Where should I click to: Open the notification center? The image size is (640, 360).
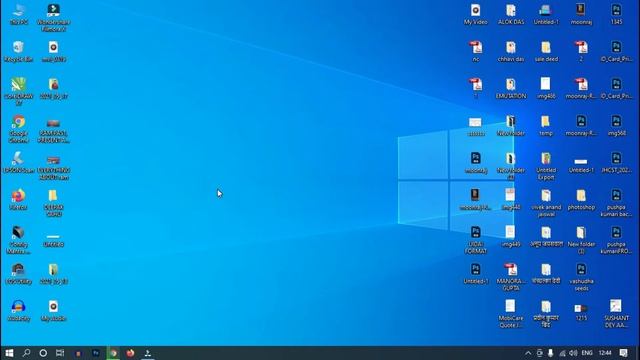point(623,353)
